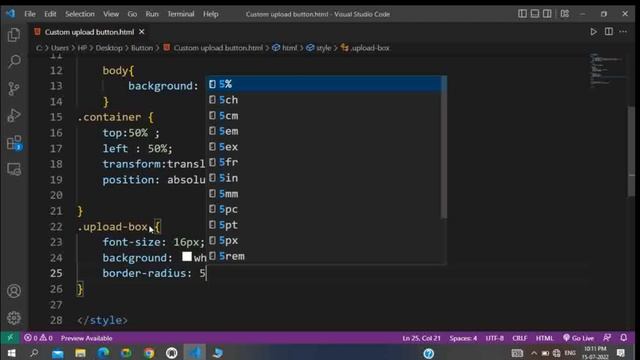Select the 5ch suggestion

325,100
